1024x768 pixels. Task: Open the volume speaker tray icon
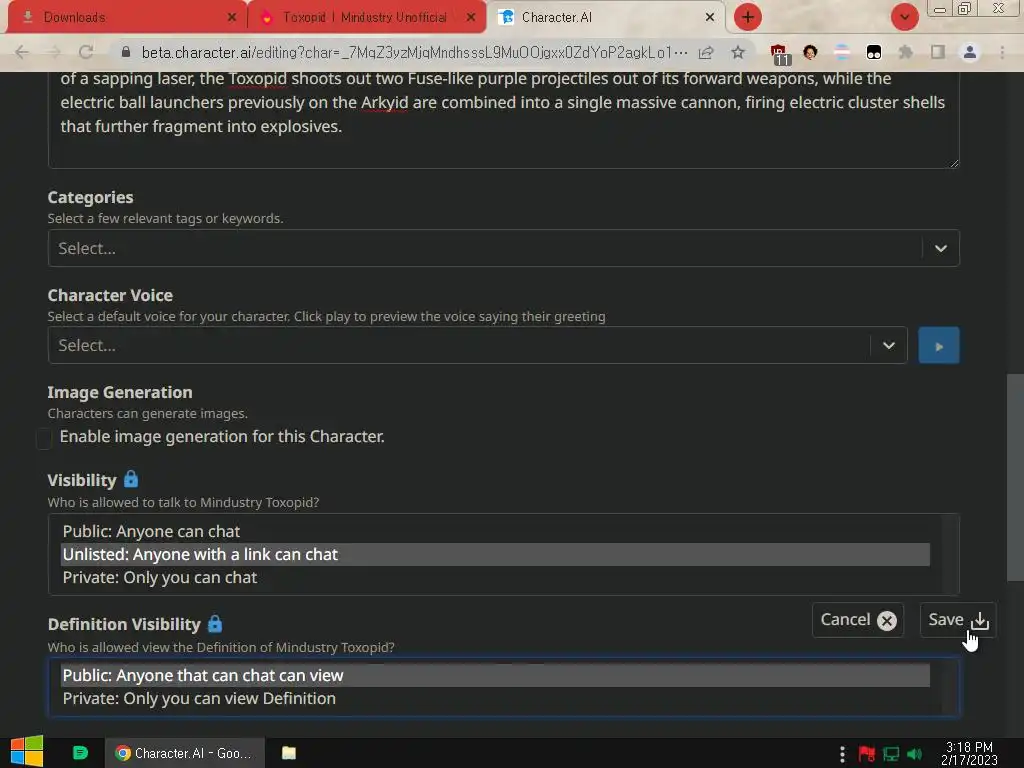click(914, 754)
